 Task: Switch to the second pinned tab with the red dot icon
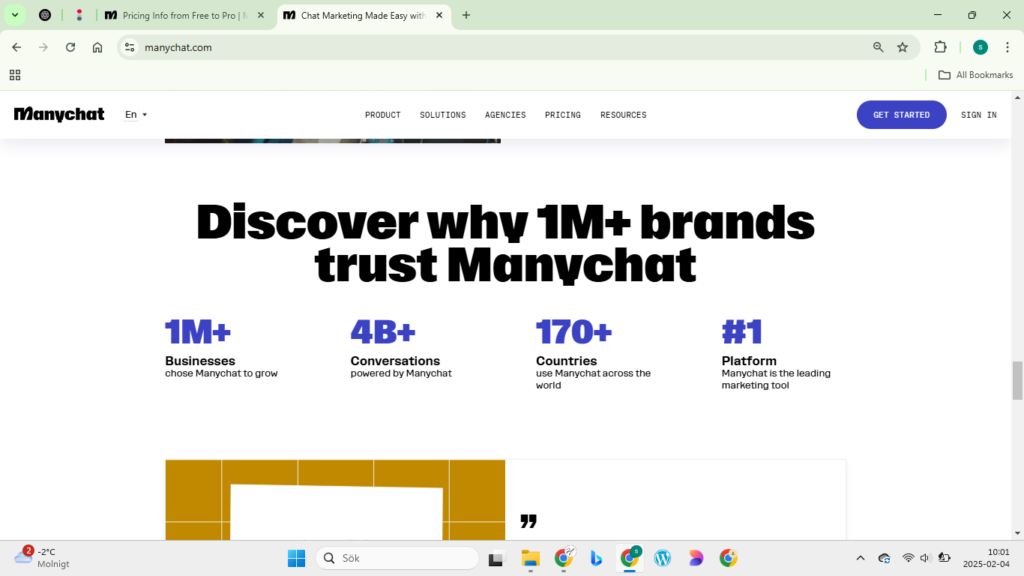point(80,15)
